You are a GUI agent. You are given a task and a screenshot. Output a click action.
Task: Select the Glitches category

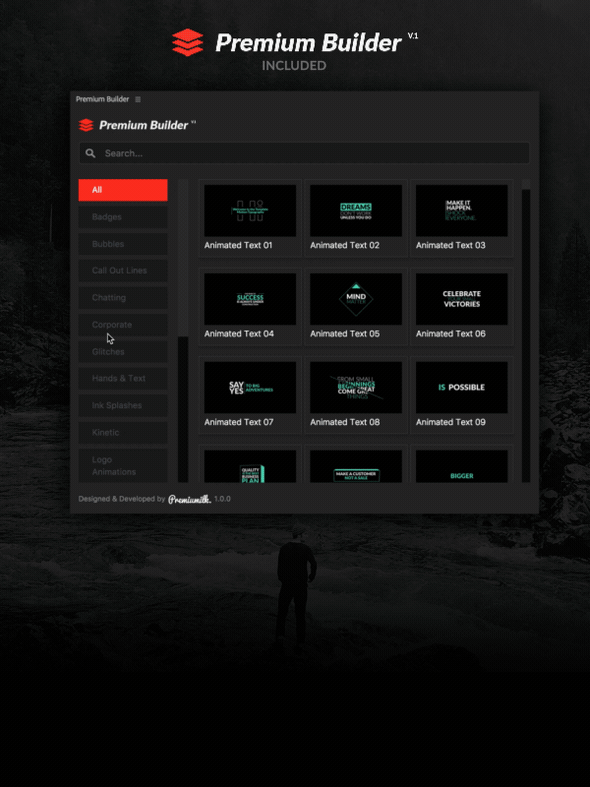pyautogui.click(x=123, y=352)
